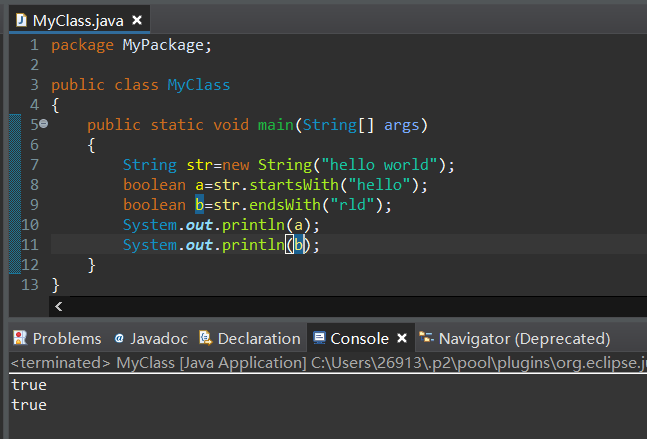
Task: Click the 'static' keyword on line 5
Action: coord(177,125)
